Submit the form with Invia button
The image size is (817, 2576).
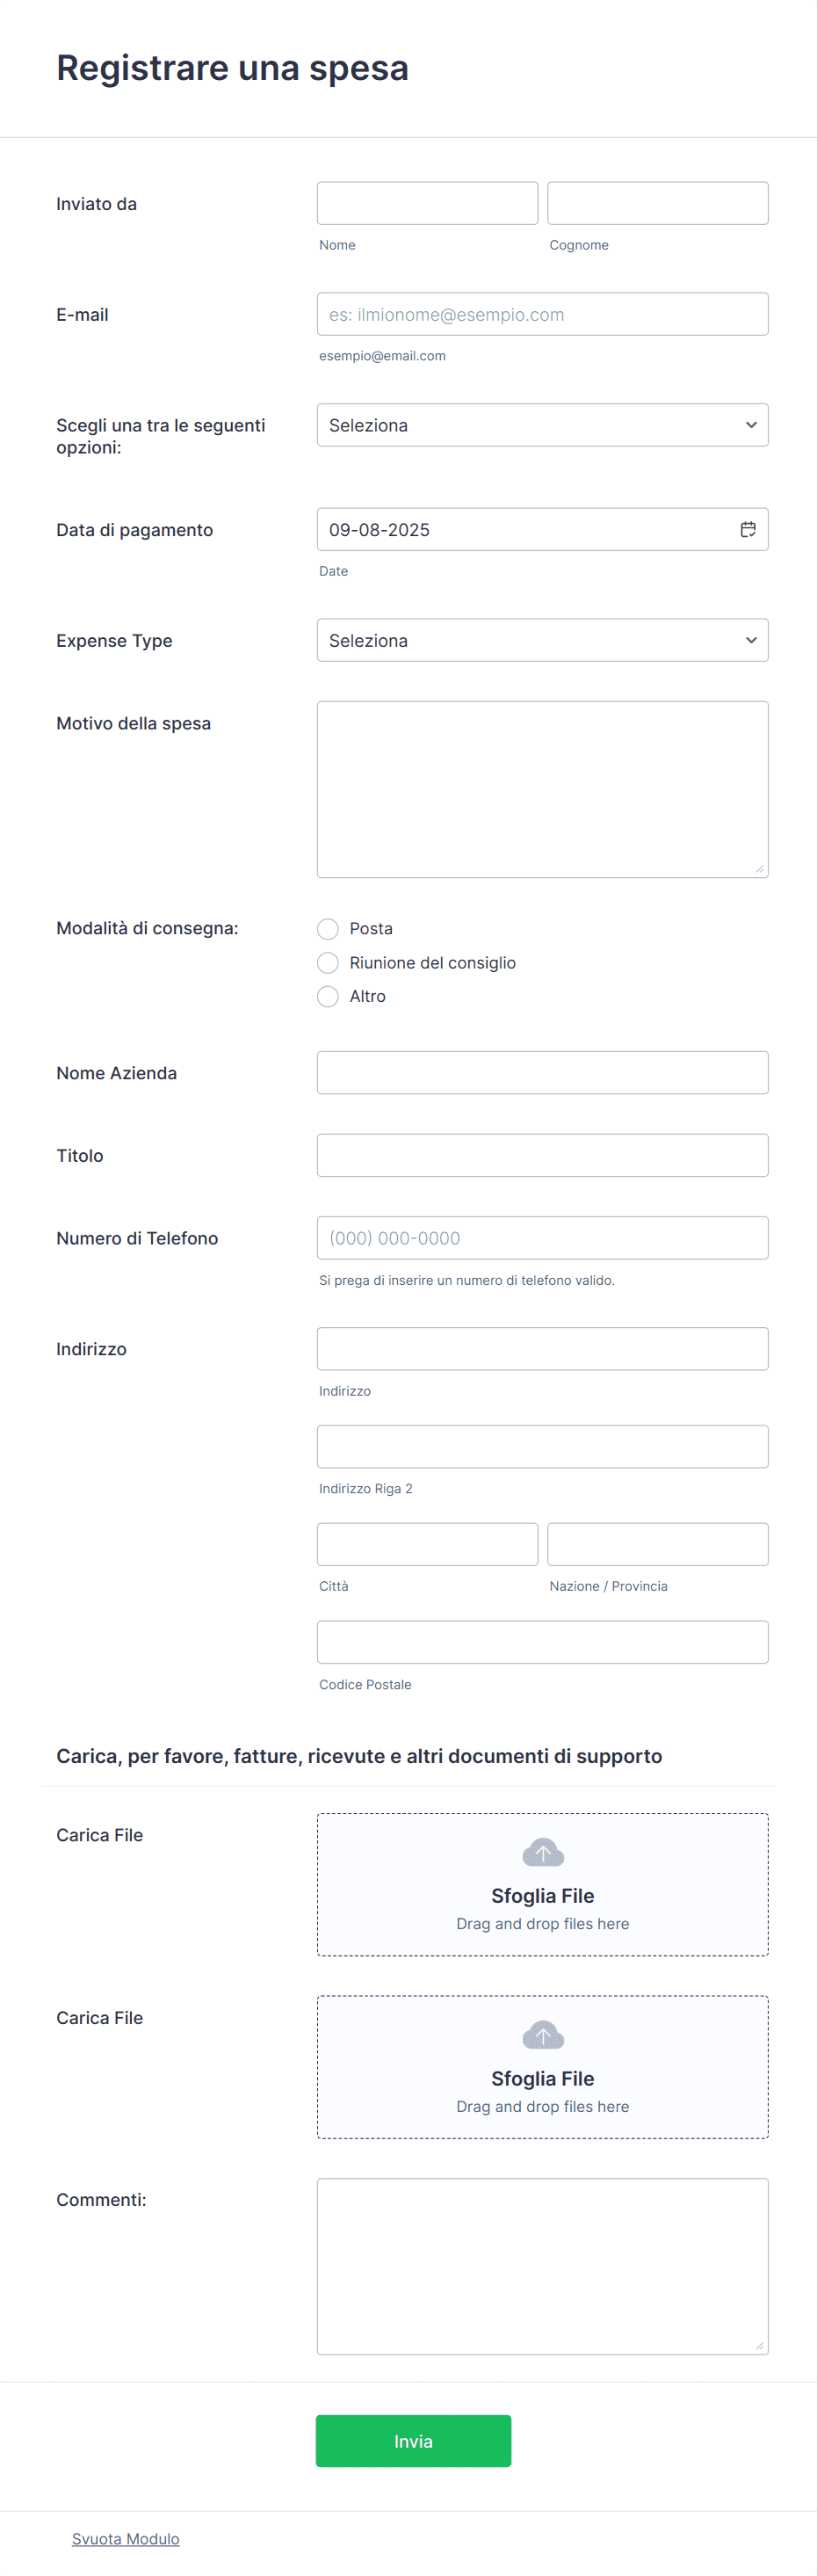pyautogui.click(x=413, y=2441)
